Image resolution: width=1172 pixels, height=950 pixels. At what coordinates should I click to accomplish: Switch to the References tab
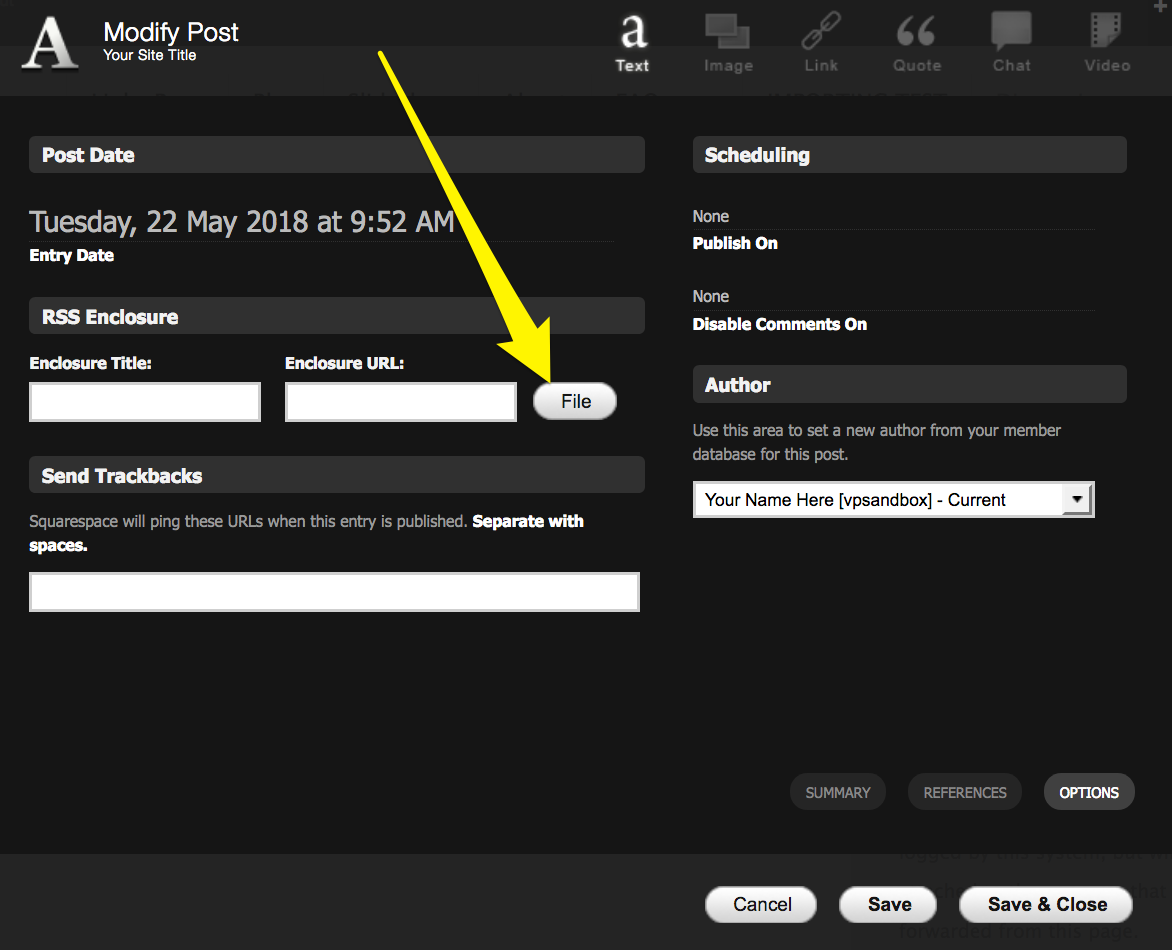tap(965, 792)
